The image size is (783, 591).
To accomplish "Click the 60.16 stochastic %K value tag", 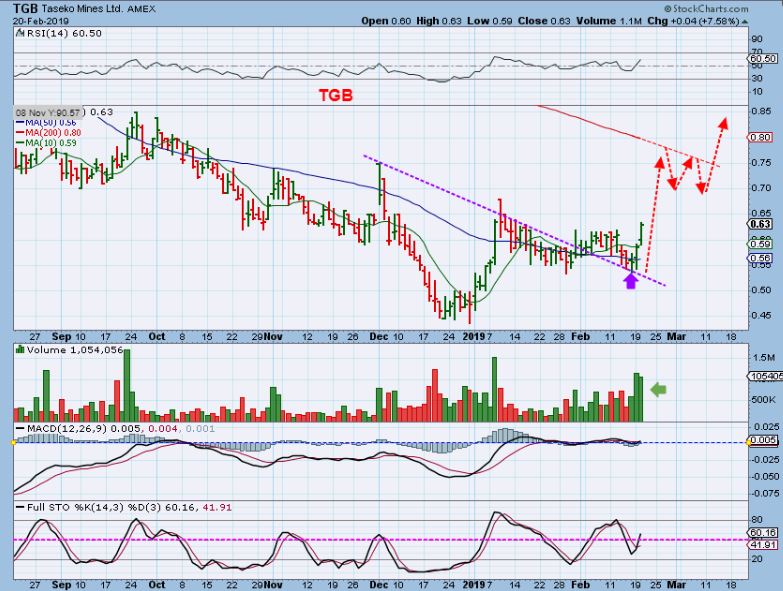I will pyautogui.click(x=764, y=533).
